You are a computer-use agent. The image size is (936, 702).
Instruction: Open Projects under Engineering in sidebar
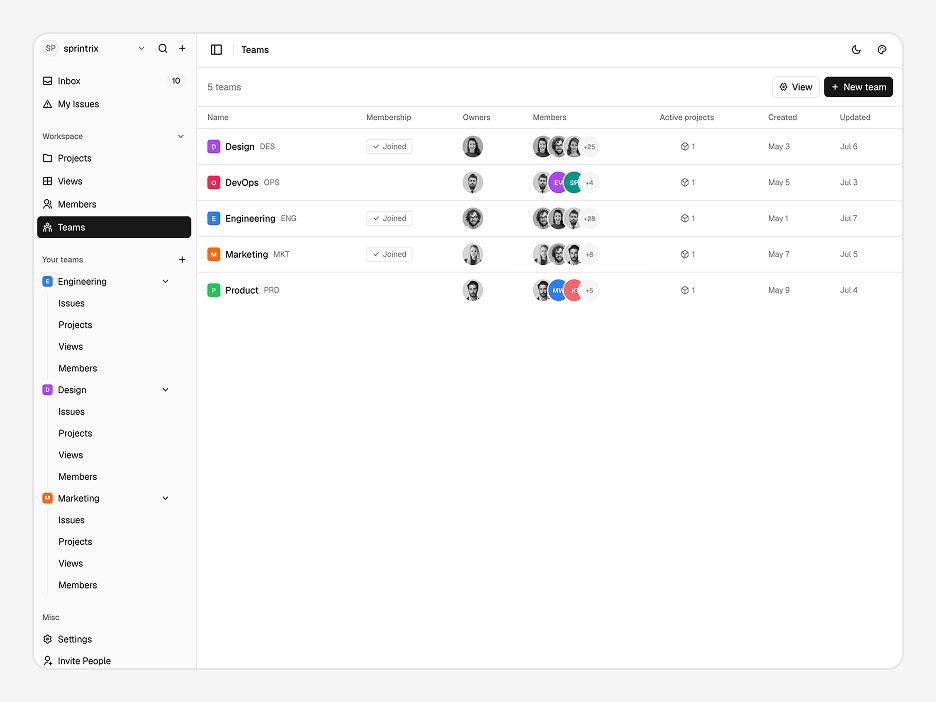[75, 325]
